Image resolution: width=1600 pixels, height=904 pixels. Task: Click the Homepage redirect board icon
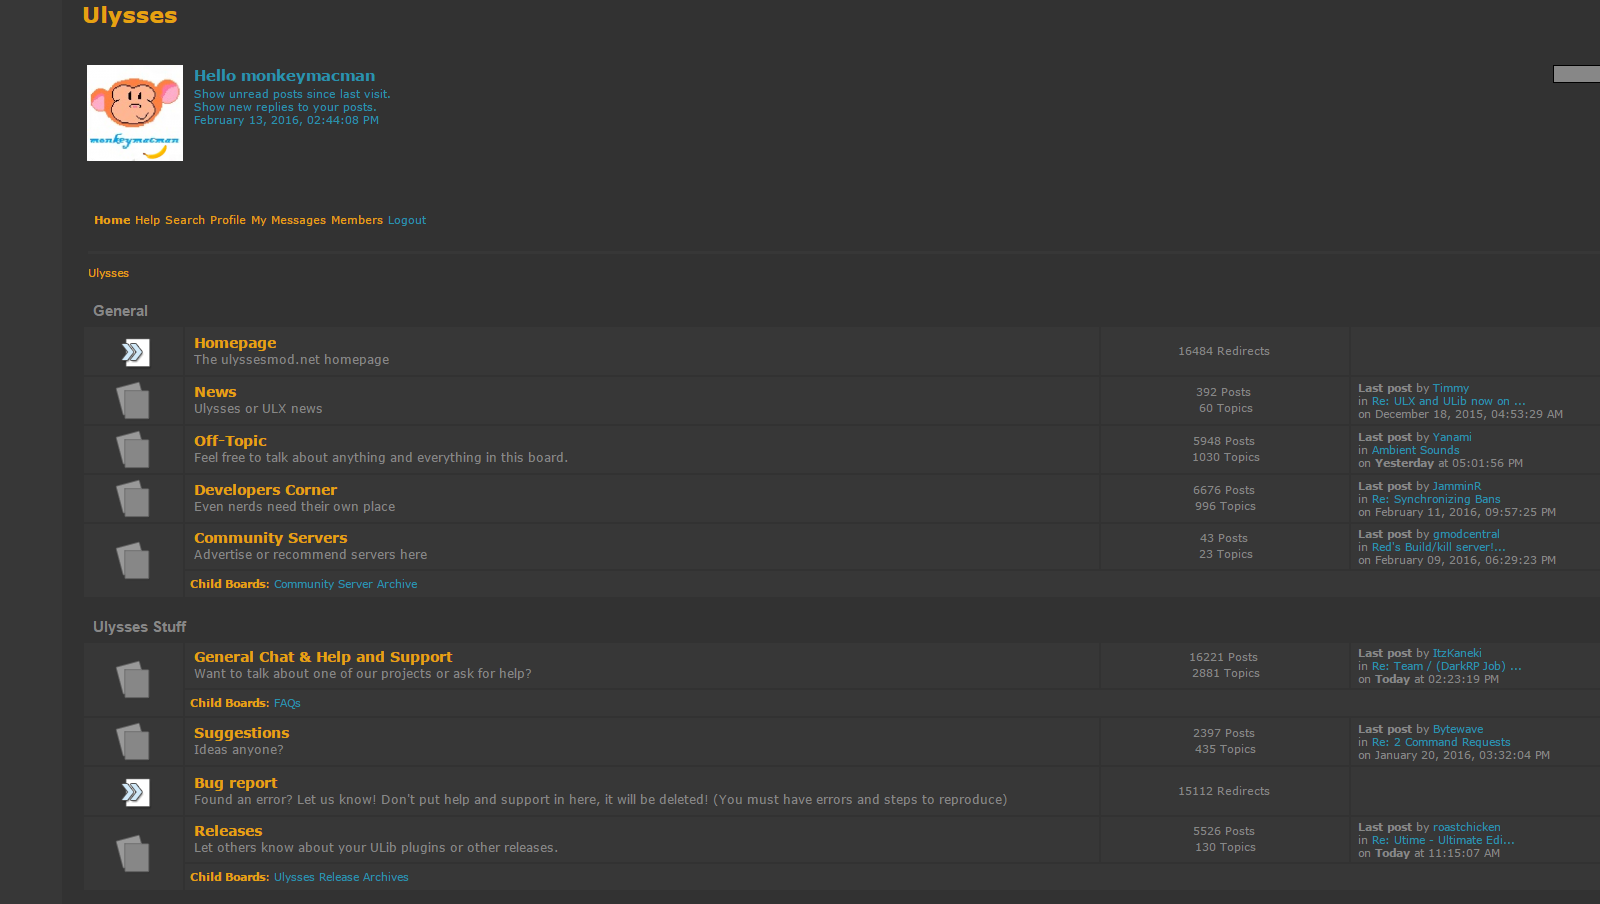135,352
